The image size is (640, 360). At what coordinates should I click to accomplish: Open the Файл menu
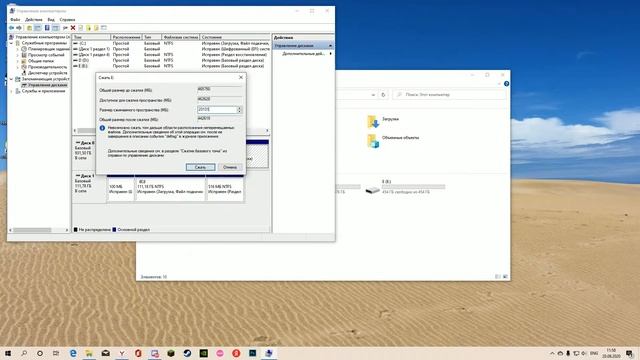point(15,20)
